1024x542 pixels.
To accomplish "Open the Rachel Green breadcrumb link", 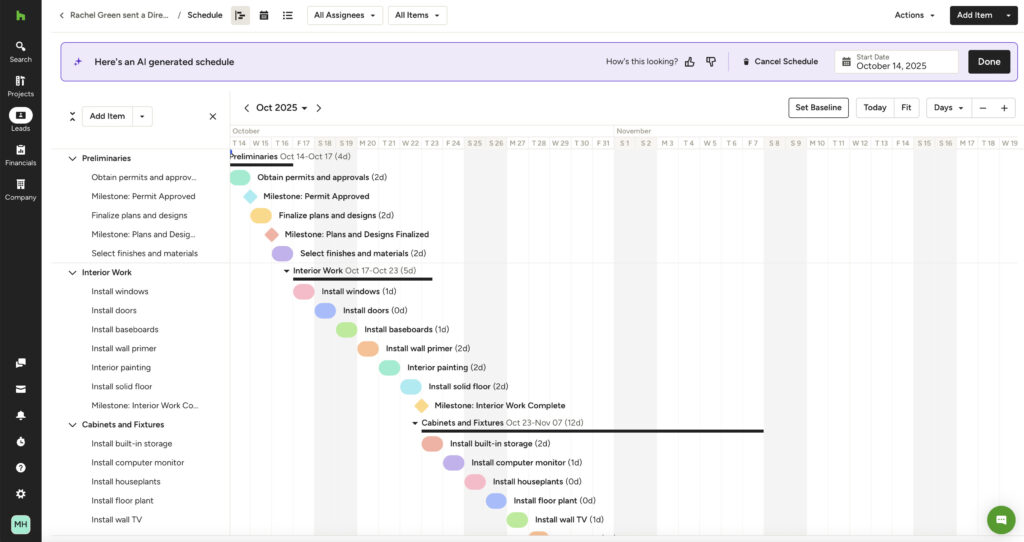I will point(119,15).
